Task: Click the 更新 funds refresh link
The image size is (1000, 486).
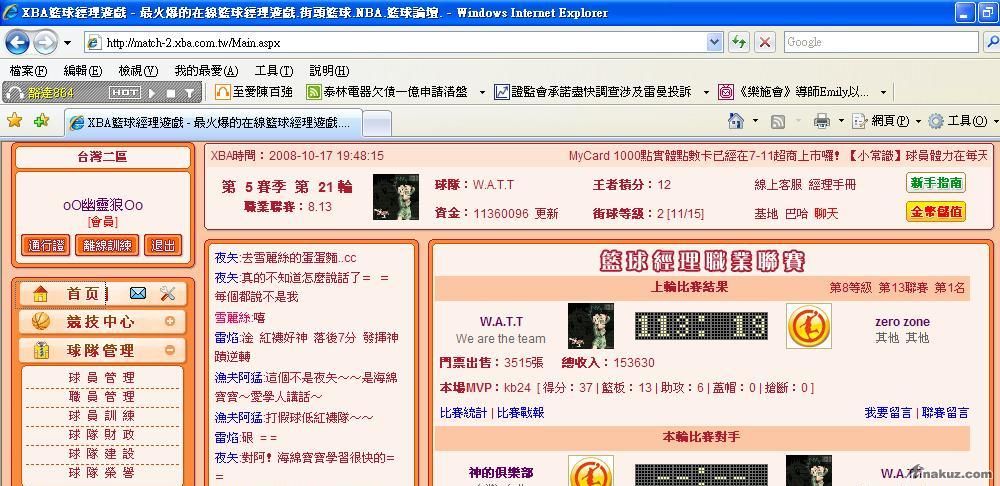Action: click(x=547, y=214)
